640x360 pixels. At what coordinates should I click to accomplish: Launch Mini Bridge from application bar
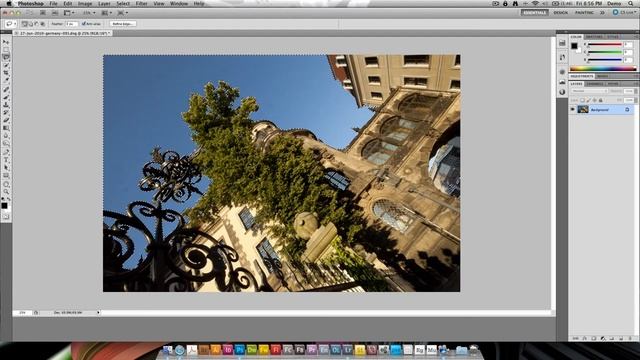(55, 13)
